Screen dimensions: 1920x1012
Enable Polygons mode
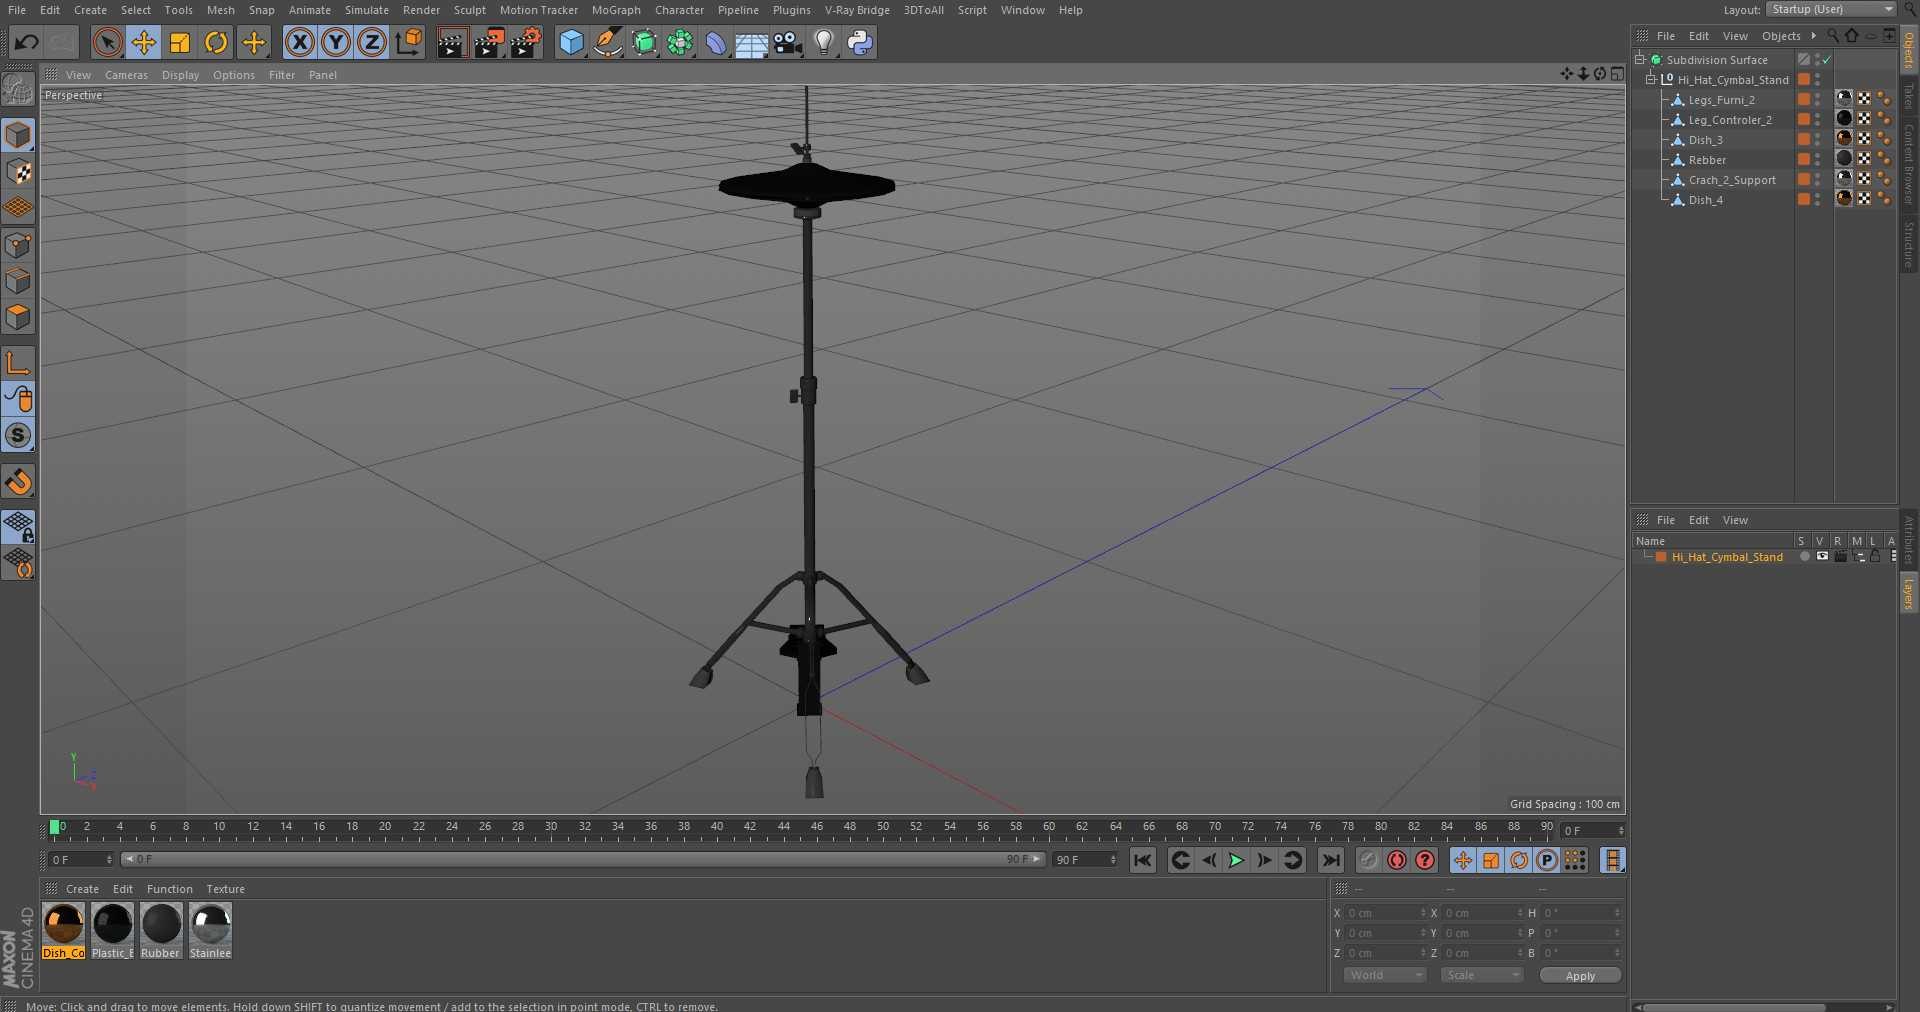(x=18, y=317)
